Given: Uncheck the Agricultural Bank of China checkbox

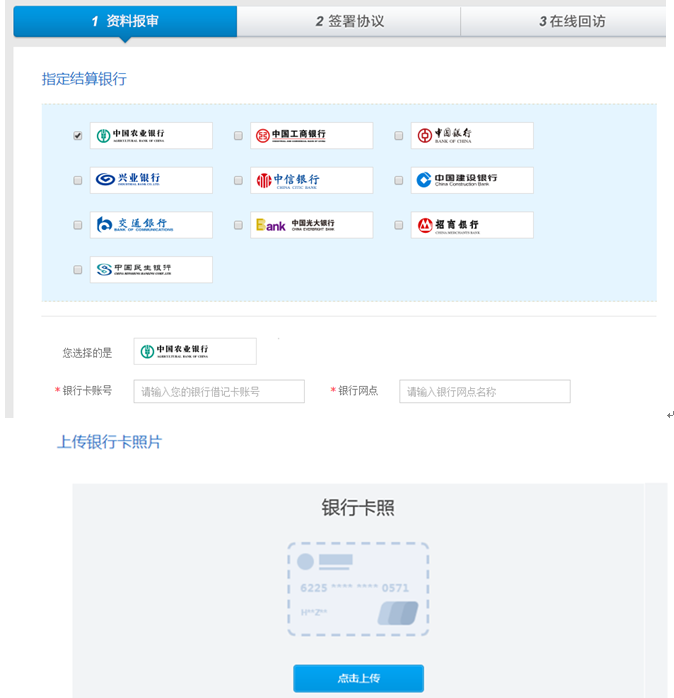Looking at the screenshot, I should pos(78,136).
